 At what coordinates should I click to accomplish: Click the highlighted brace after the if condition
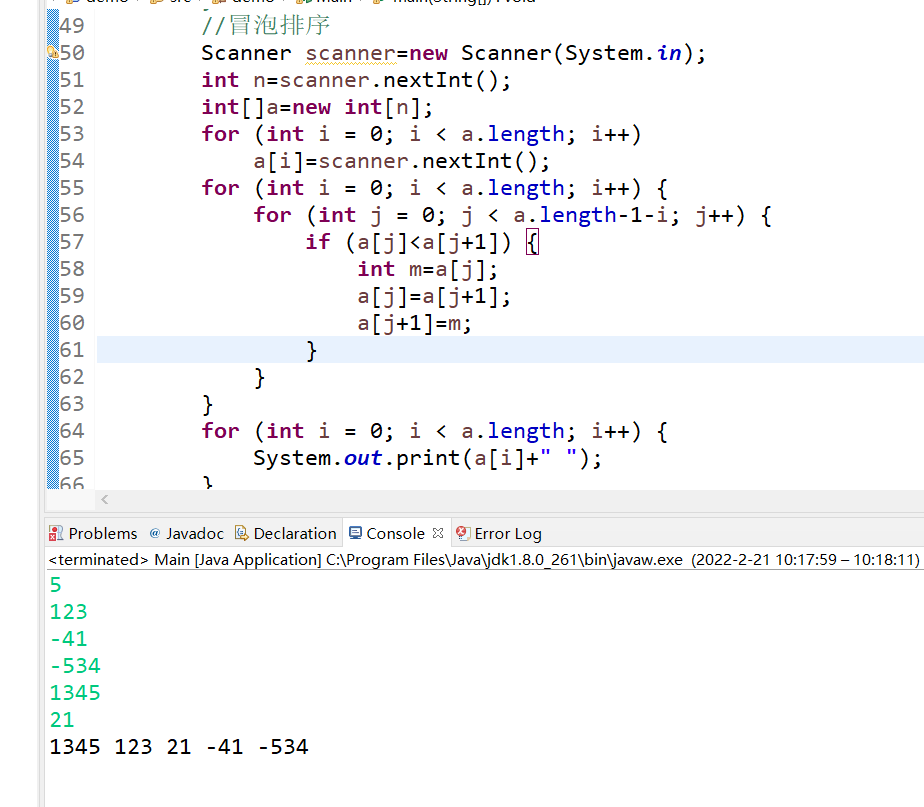tap(532, 242)
